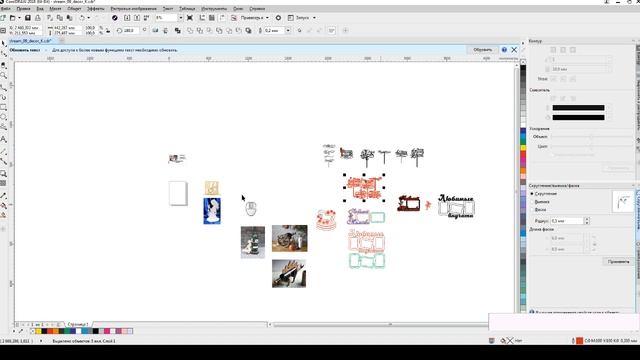Click the help icon in update bar
This screenshot has height=360, width=640.
tap(504, 50)
